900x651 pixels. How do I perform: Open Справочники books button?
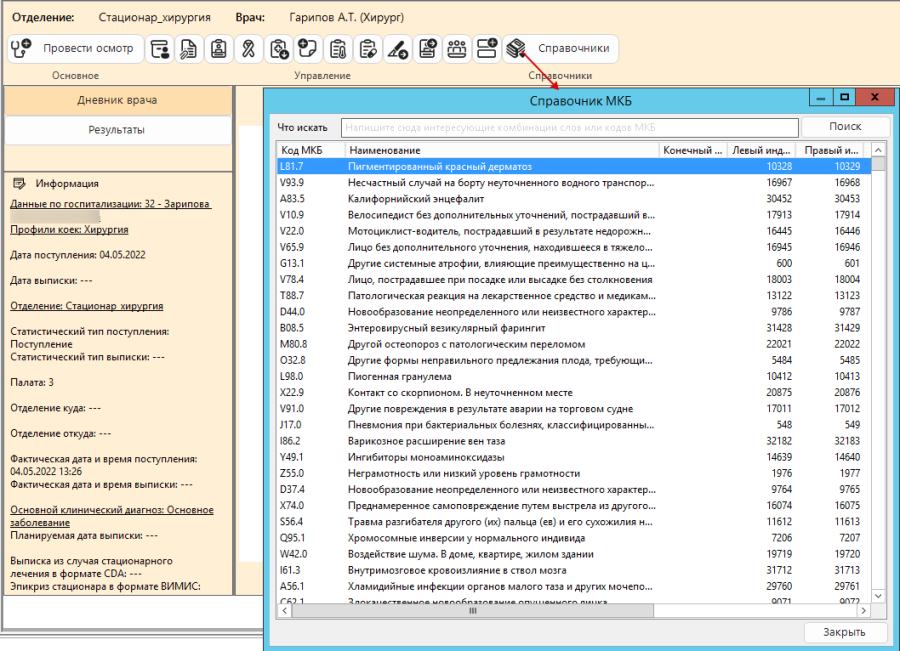click(561, 49)
